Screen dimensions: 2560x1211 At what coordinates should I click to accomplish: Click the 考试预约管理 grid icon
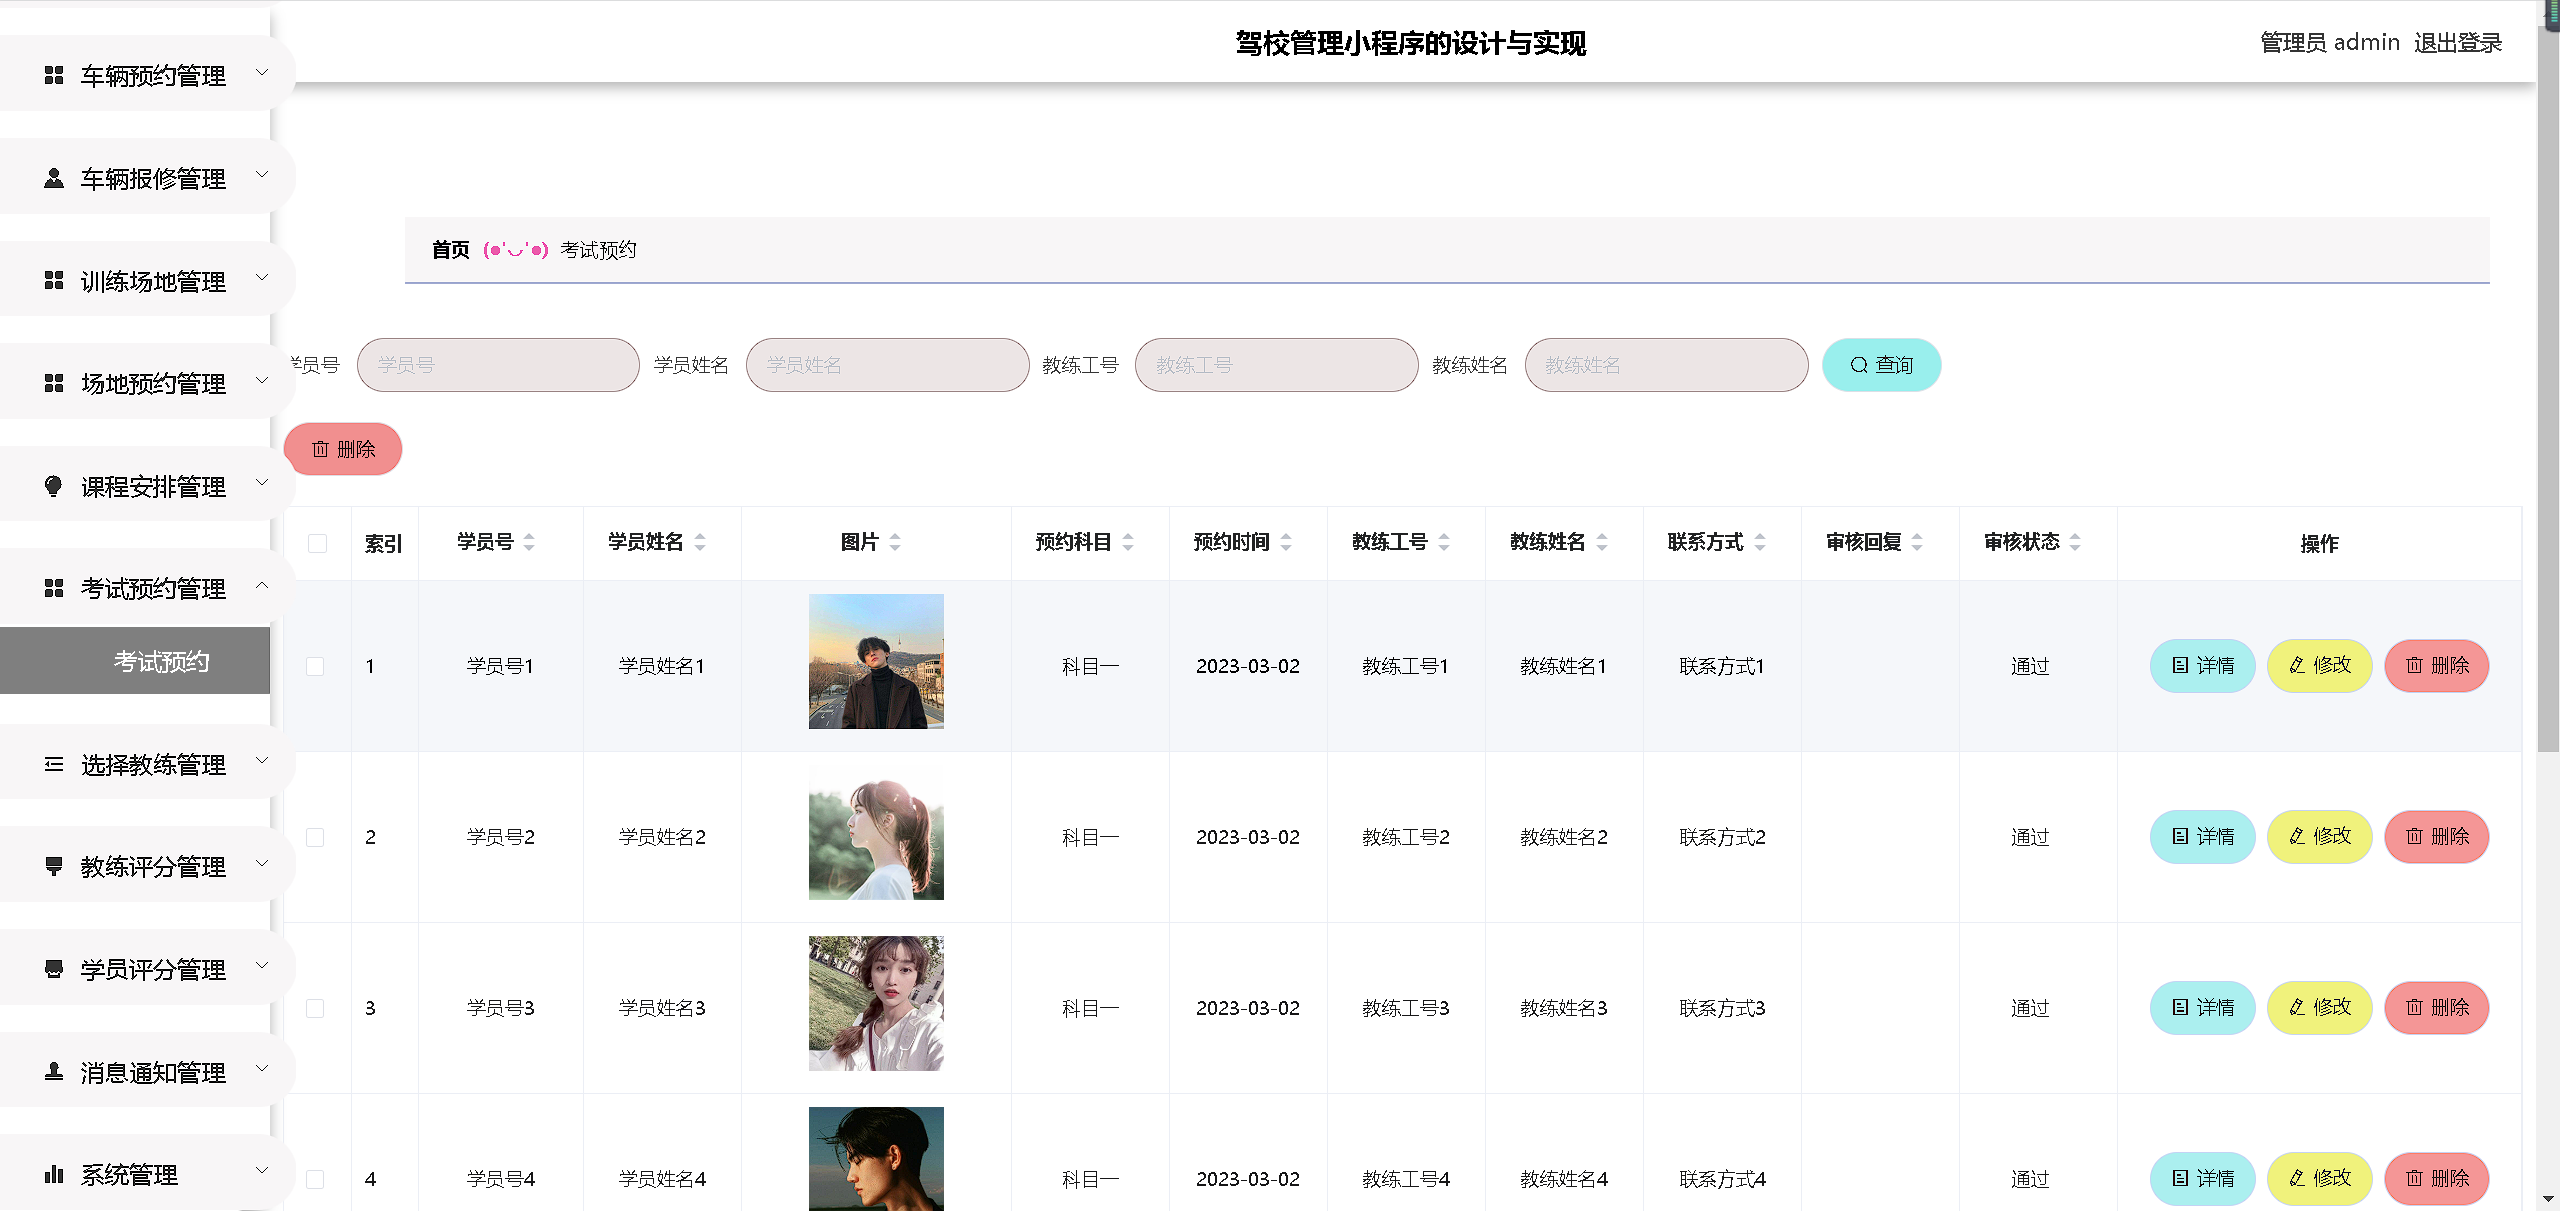click(x=54, y=588)
